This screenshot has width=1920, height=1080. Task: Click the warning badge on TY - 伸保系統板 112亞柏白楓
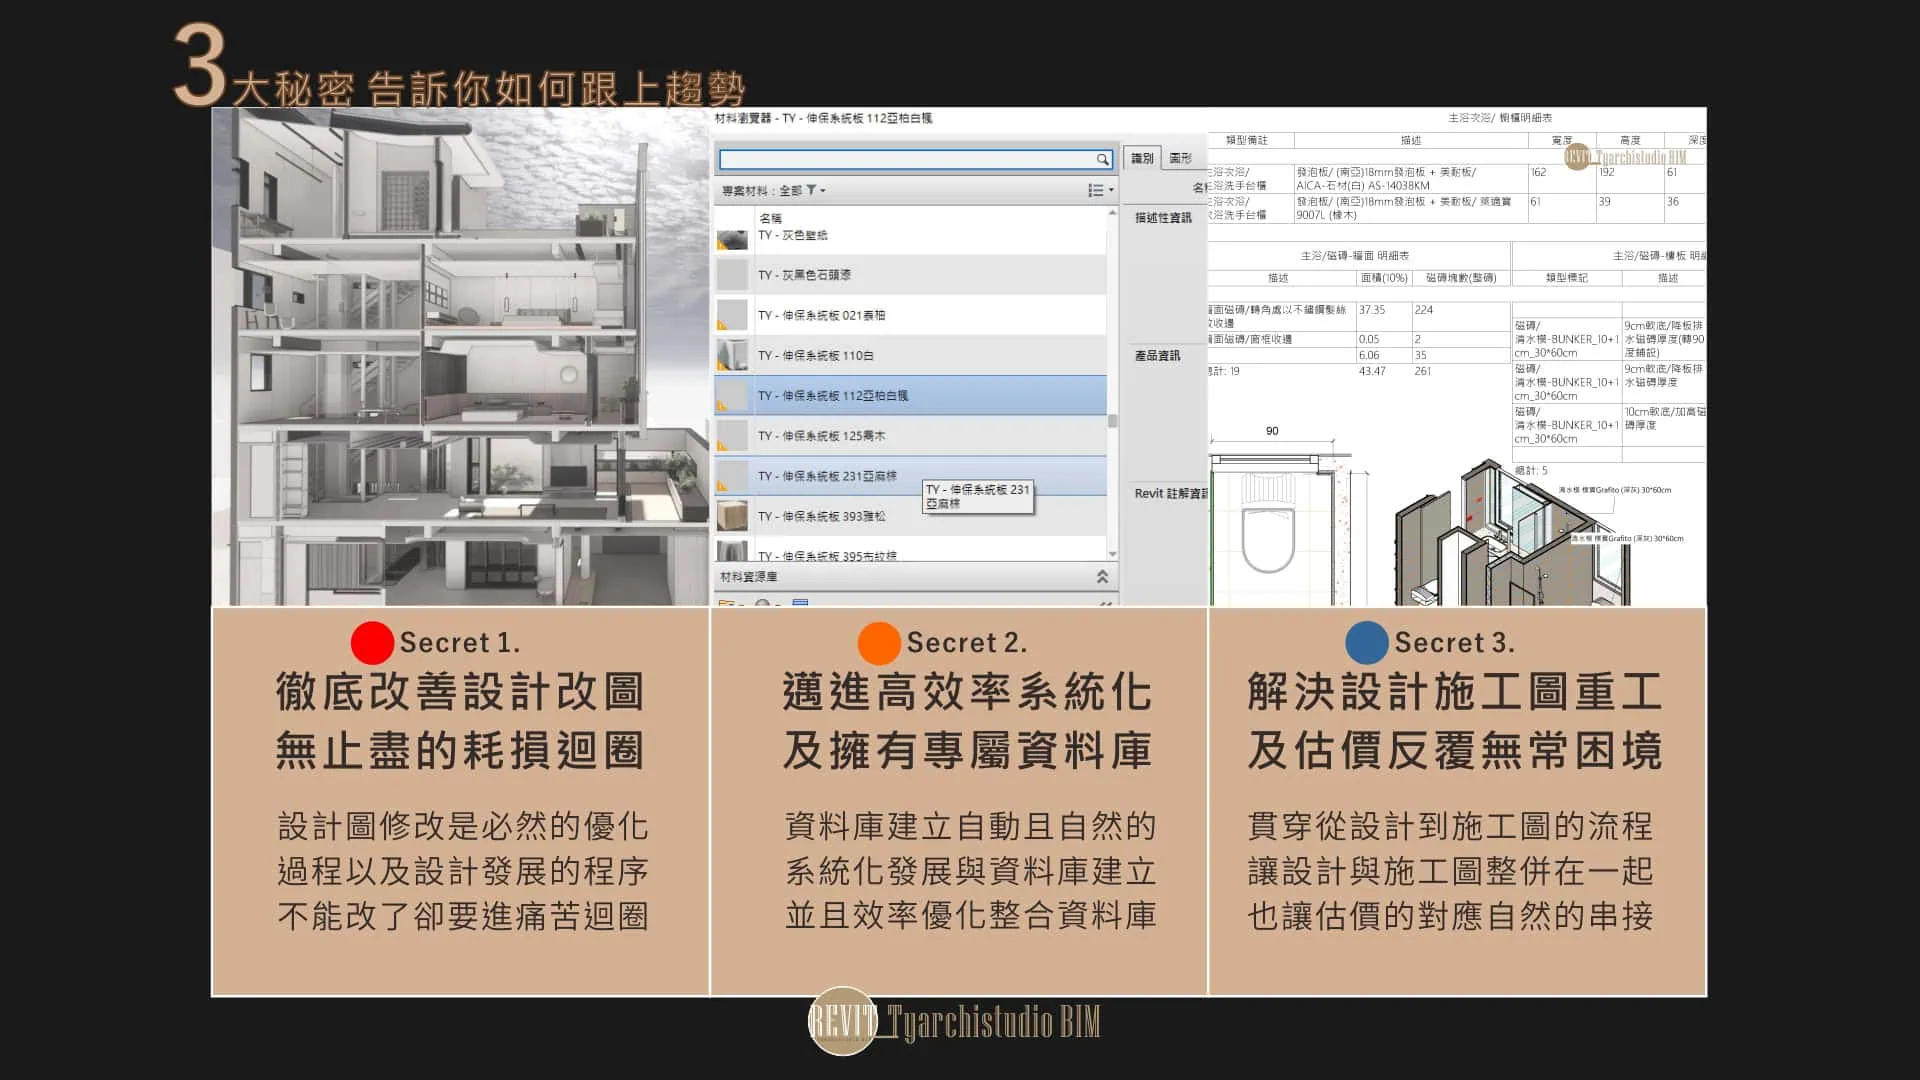tap(722, 402)
